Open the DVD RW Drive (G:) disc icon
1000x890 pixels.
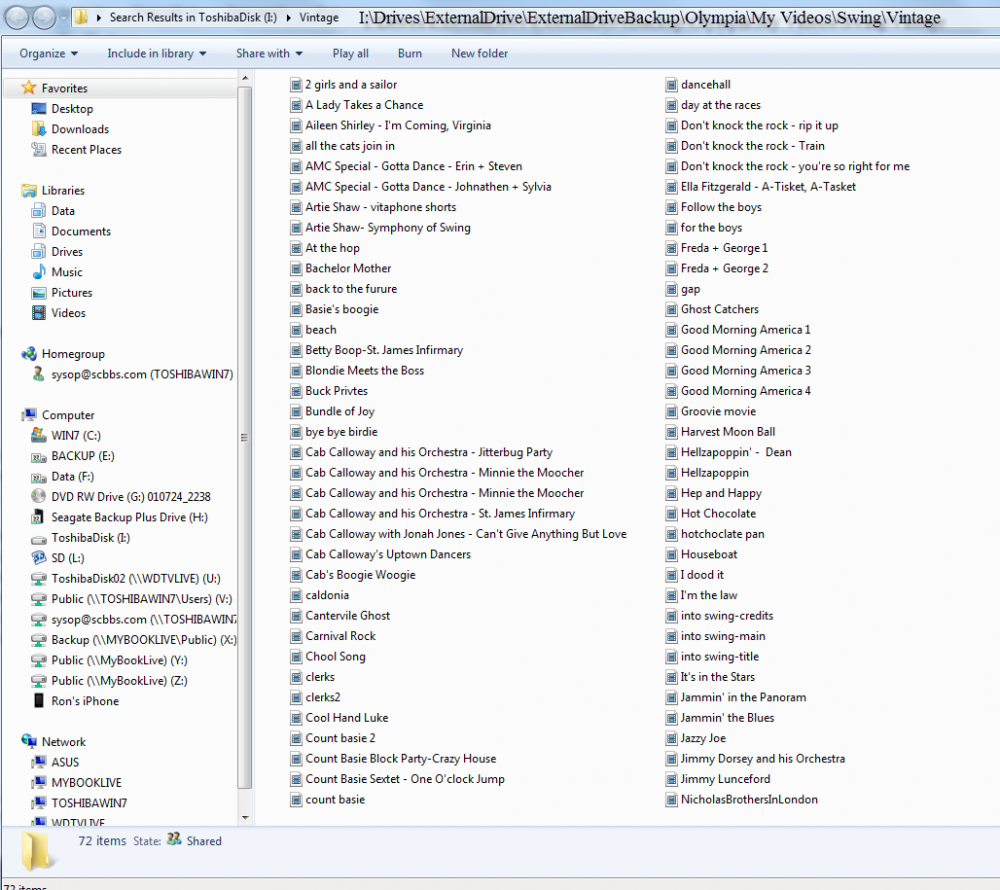39,496
